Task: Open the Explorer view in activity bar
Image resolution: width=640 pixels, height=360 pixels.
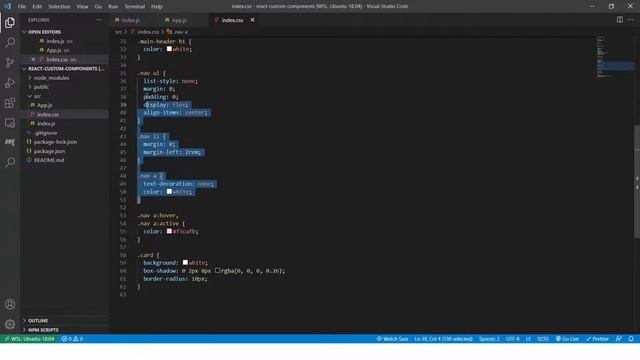Action: [x=10, y=22]
